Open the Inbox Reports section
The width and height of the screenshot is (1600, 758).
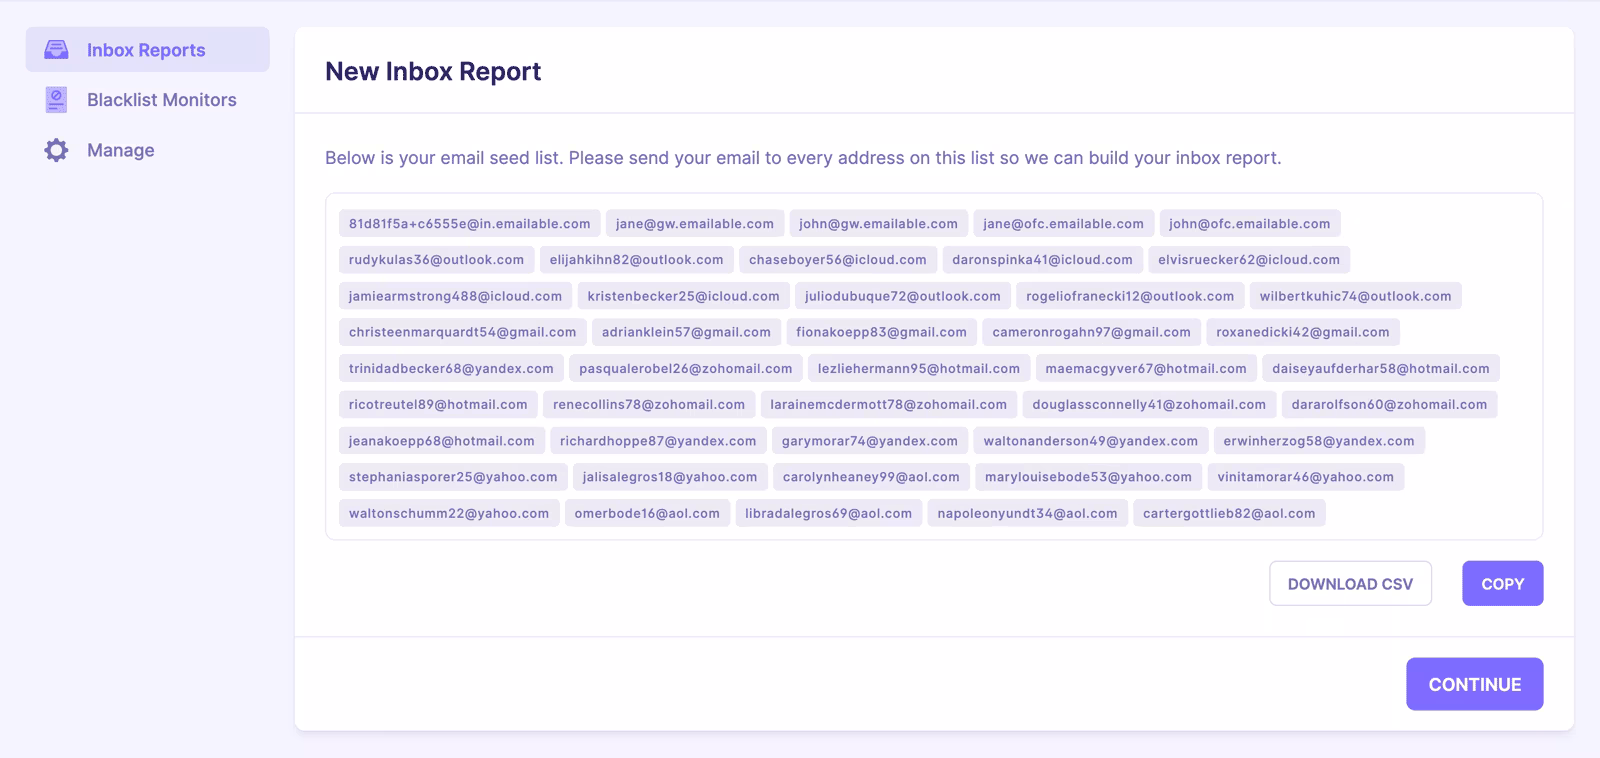click(x=146, y=50)
